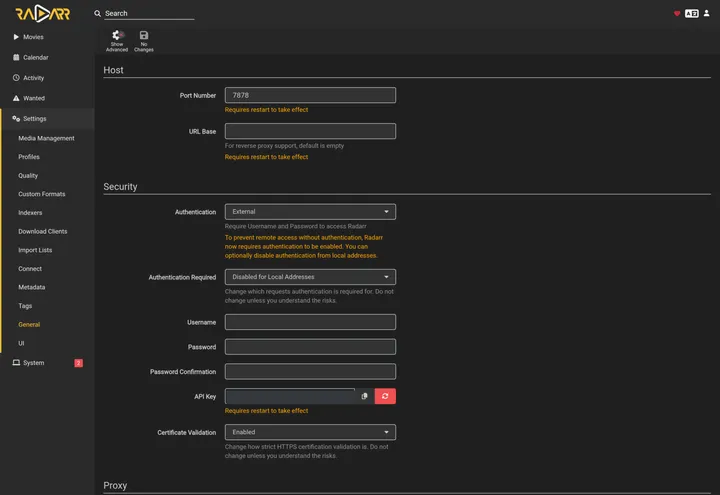Click the Calendar icon in sidebar

pos(16,57)
